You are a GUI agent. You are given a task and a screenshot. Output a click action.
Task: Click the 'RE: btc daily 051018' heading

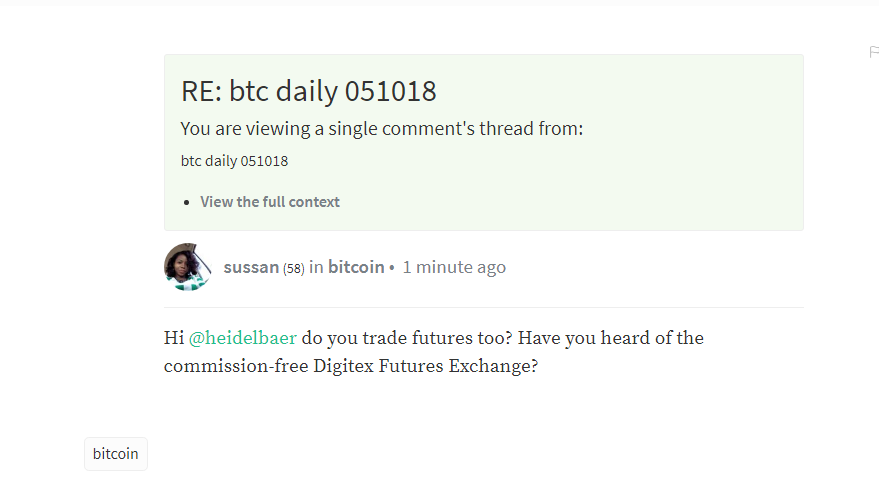308,91
